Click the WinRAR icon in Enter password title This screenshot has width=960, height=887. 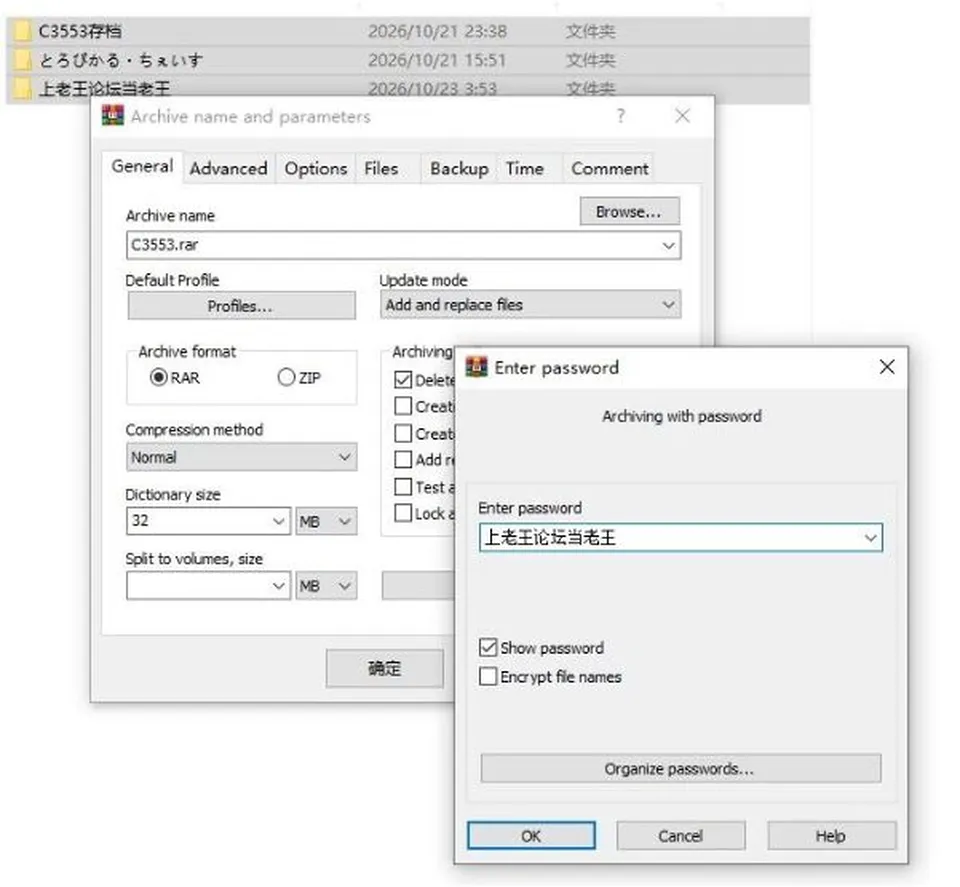tap(476, 367)
